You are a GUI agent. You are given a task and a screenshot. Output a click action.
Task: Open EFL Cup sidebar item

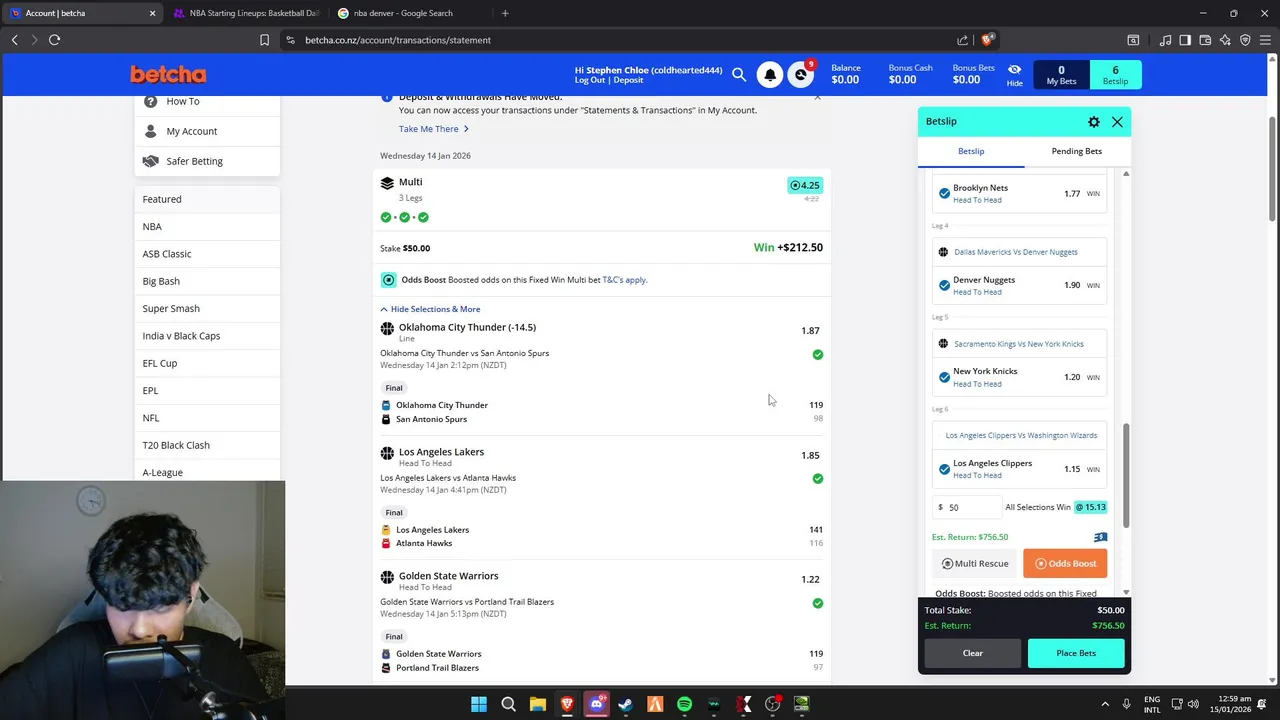pos(207,363)
